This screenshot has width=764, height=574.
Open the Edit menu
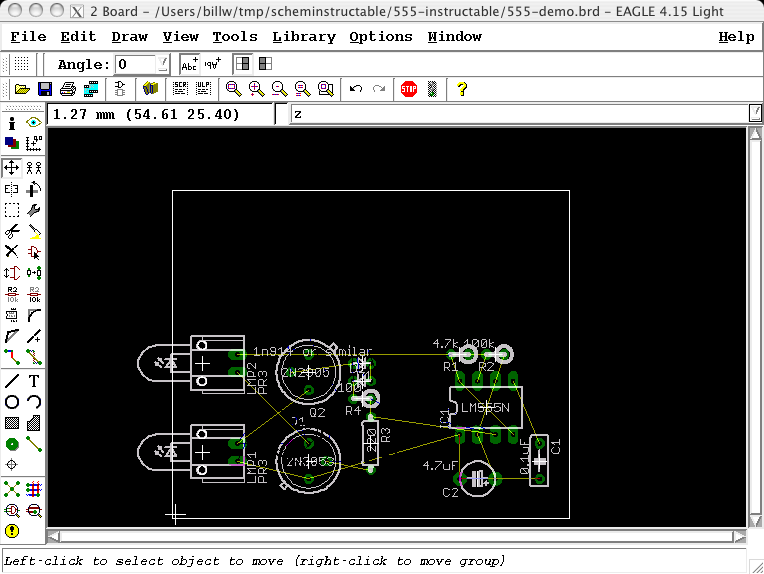78,37
